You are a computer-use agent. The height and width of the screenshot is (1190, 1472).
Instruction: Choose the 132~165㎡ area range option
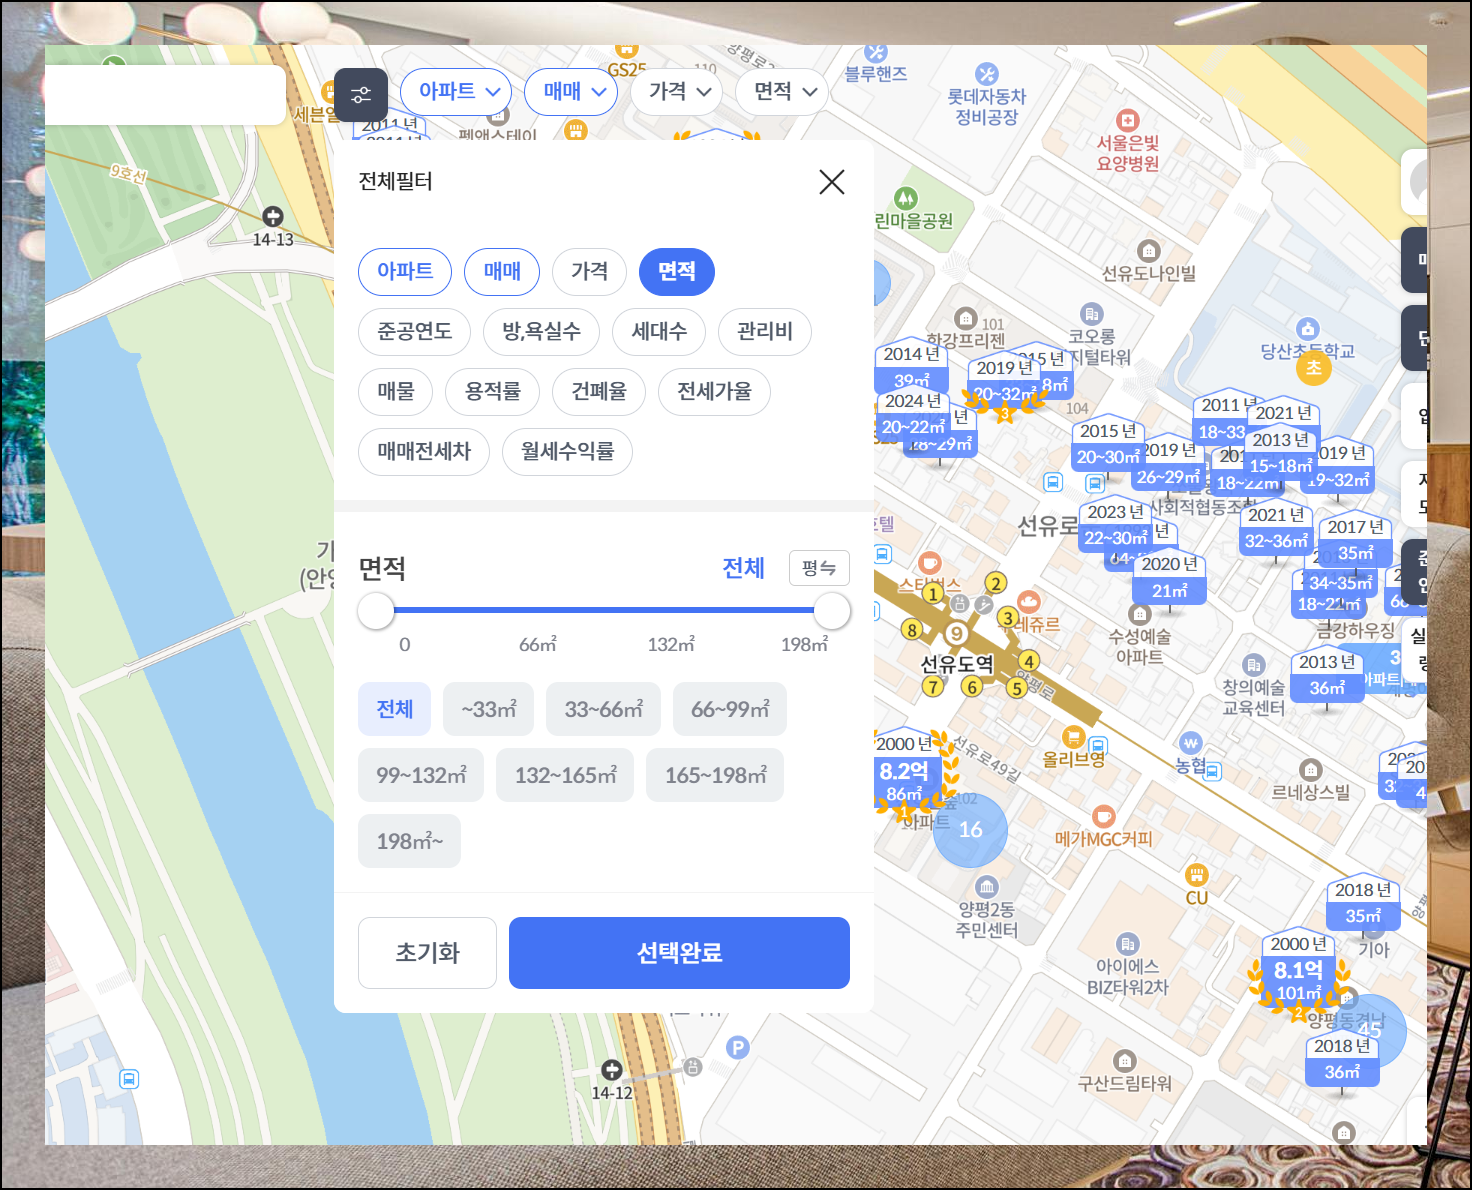tap(565, 775)
